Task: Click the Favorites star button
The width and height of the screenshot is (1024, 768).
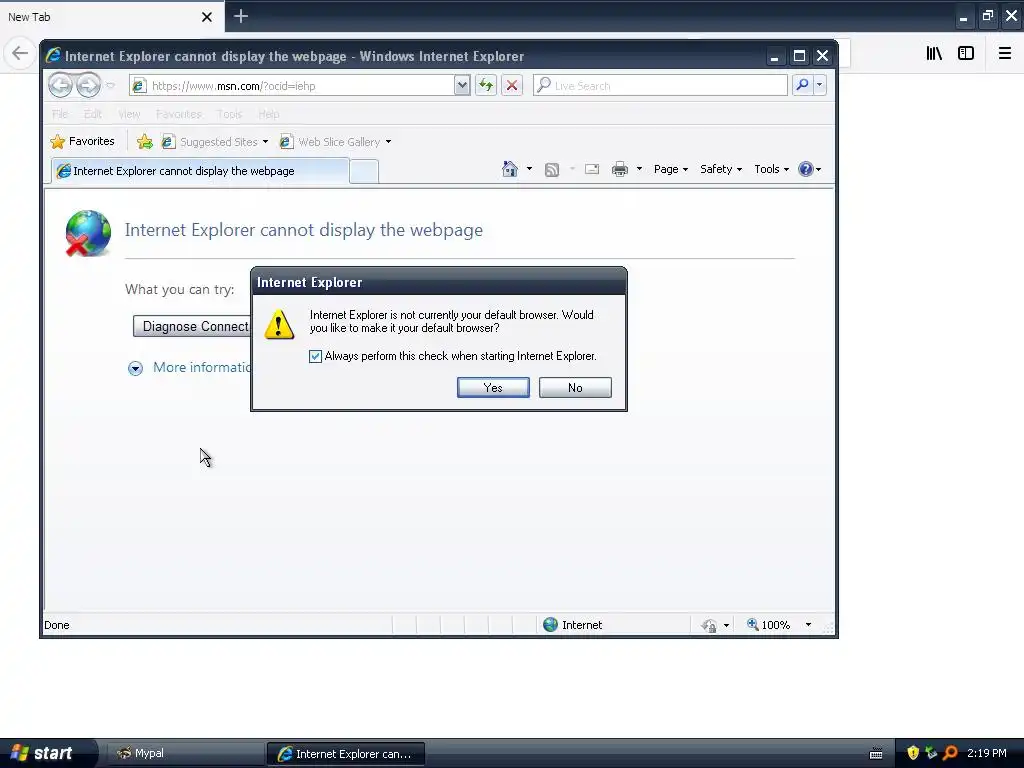Action: (x=82, y=141)
